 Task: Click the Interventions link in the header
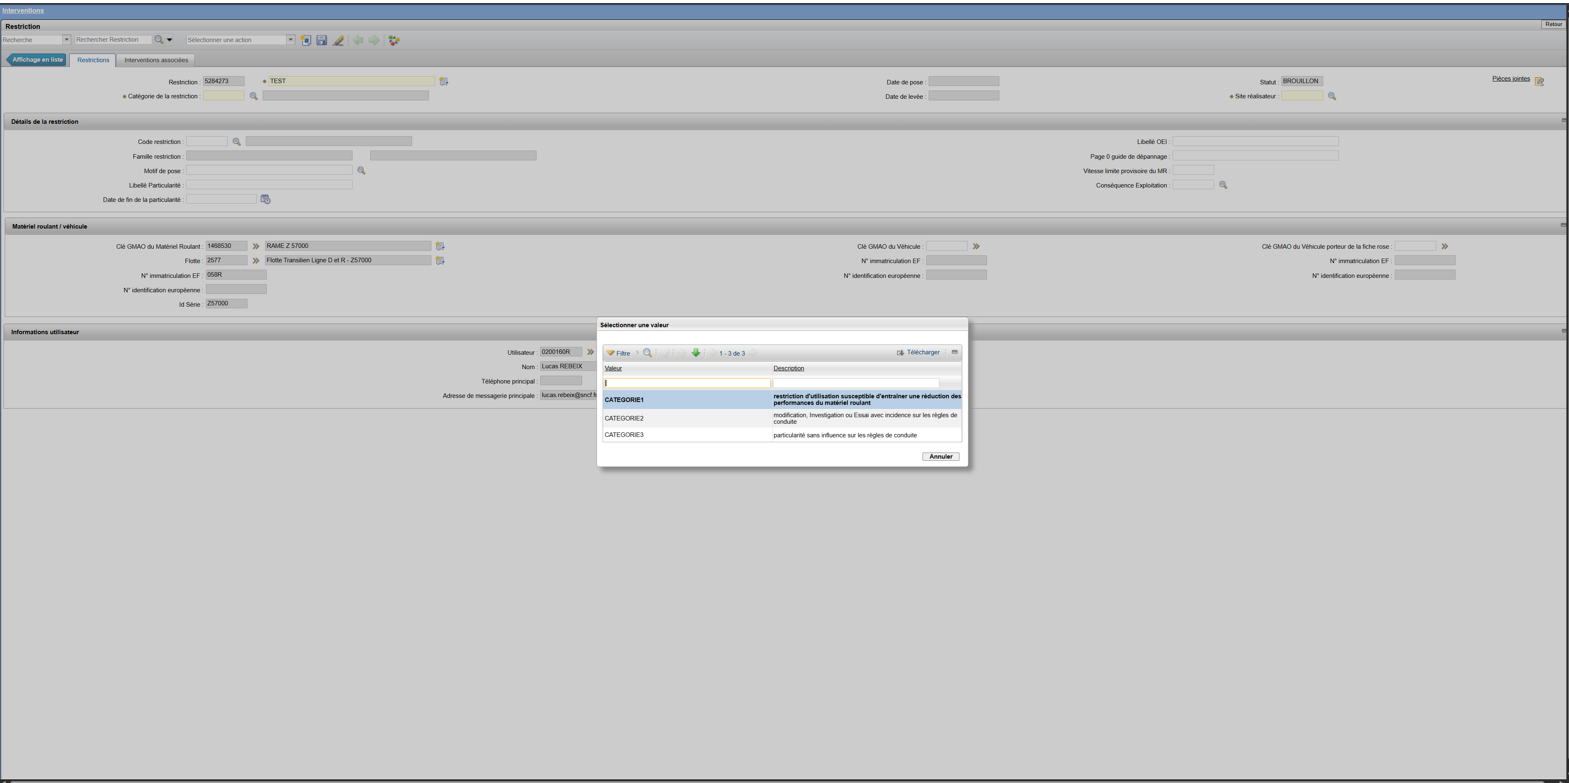pyautogui.click(x=23, y=11)
